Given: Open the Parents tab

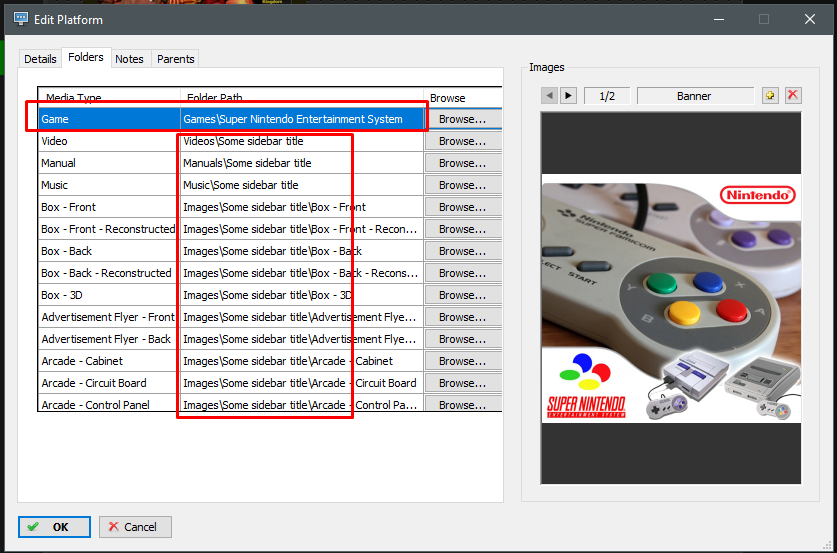Looking at the screenshot, I should [176, 59].
